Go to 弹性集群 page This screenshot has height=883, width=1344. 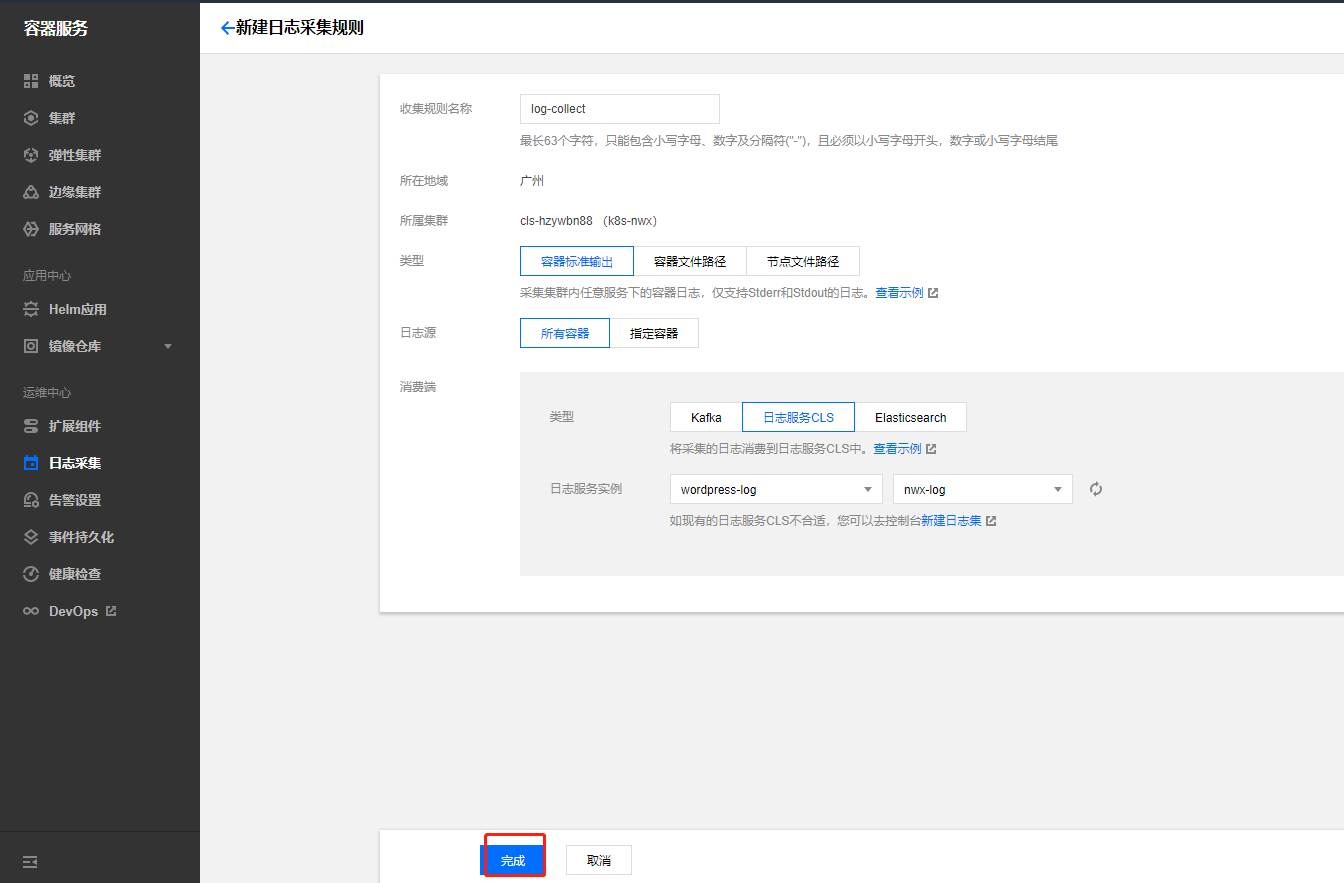tap(75, 155)
